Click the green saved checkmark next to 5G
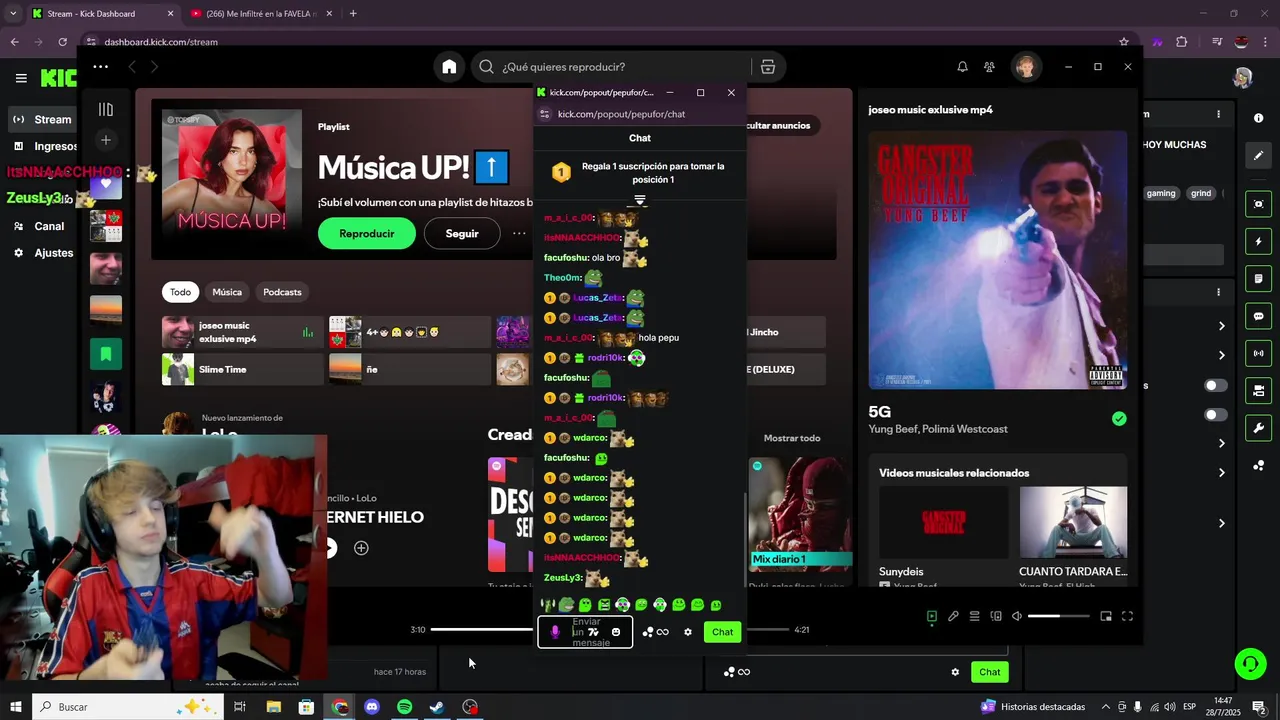Screen dimensions: 1280x720 pyautogui.click(x=1119, y=419)
